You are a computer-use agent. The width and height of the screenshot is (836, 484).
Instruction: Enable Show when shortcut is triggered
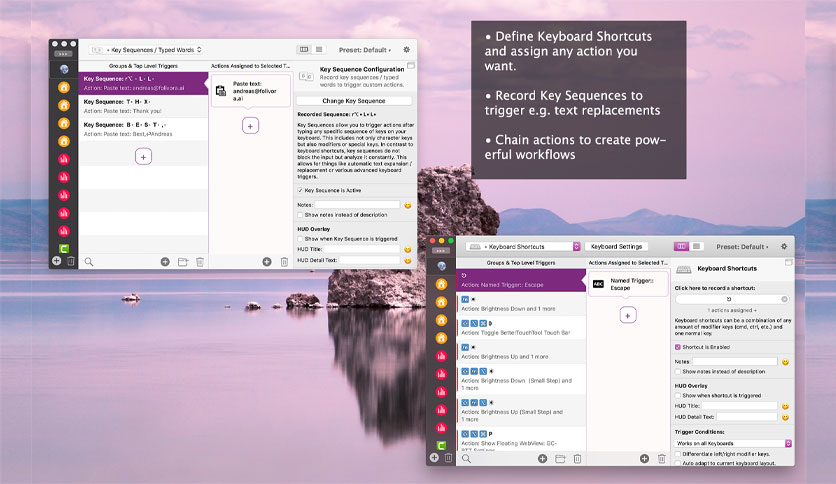678,396
